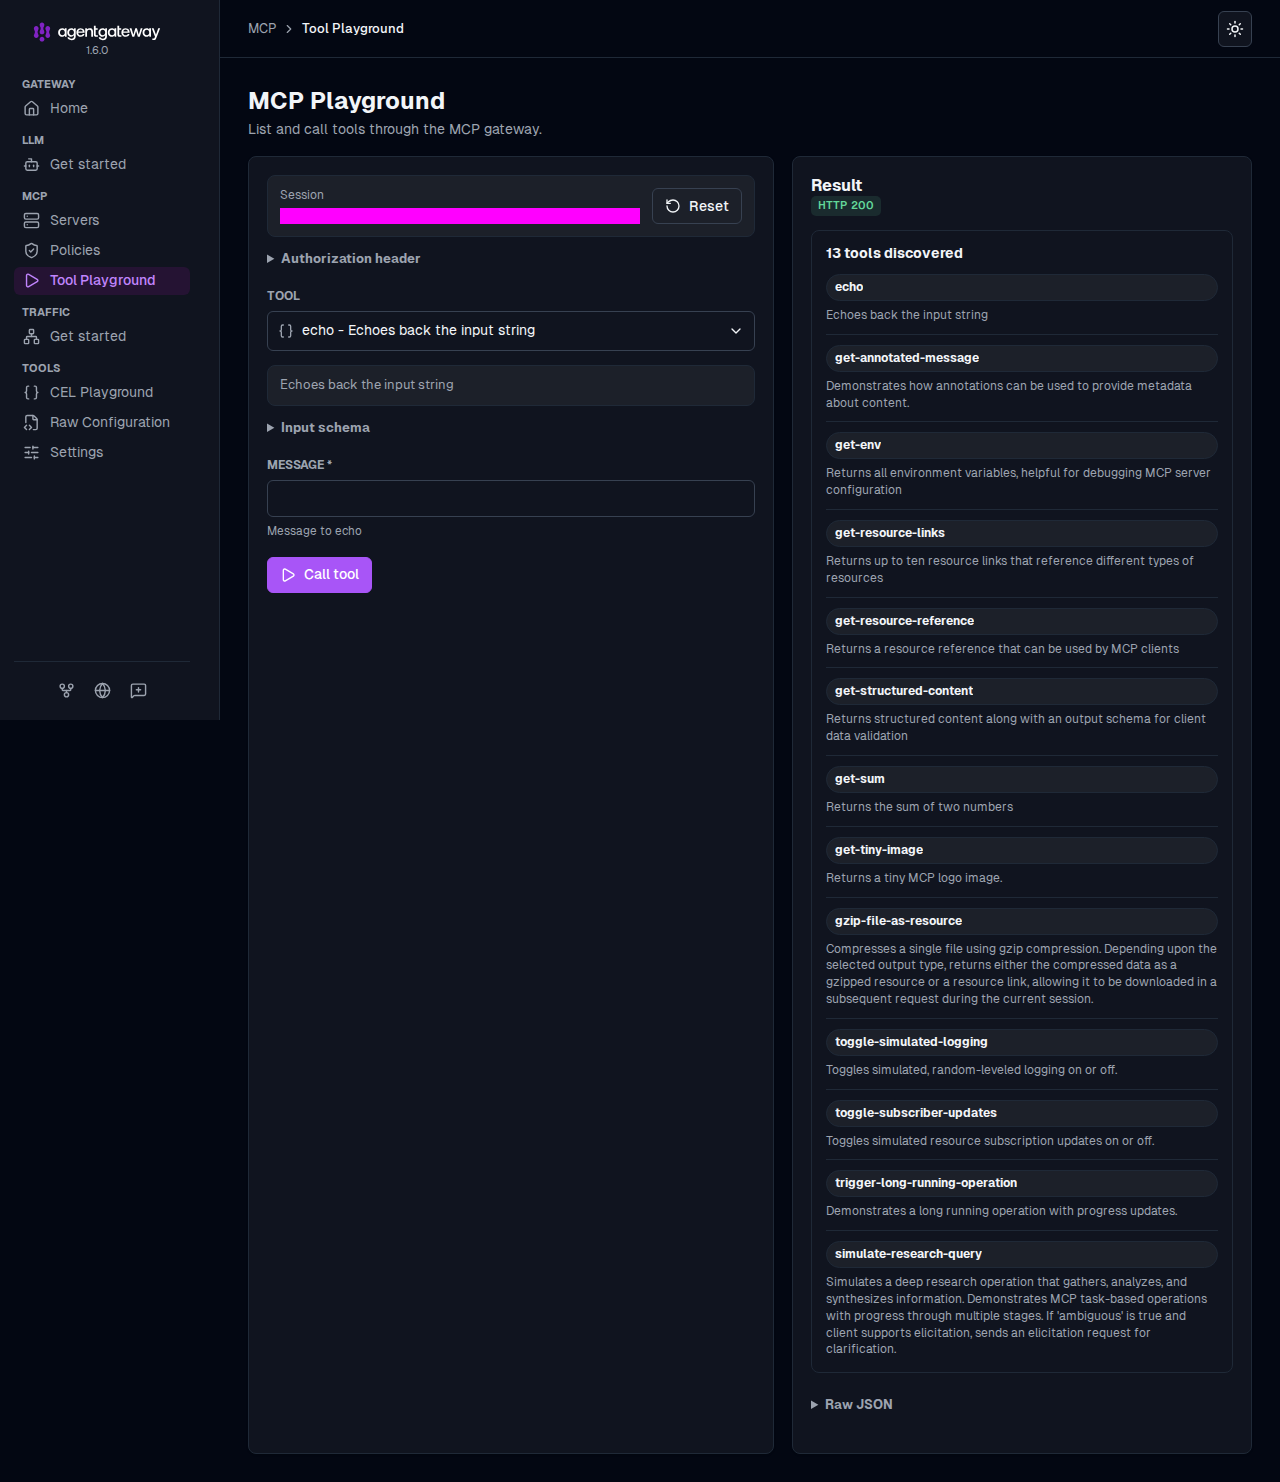Click the feedback message icon in sidebar footer
The width and height of the screenshot is (1280, 1482).
click(138, 690)
